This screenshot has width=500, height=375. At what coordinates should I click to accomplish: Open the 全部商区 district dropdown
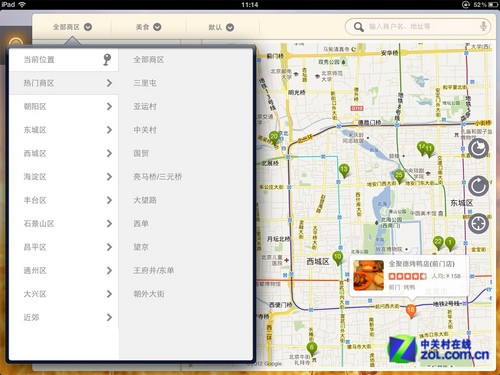click(x=72, y=27)
